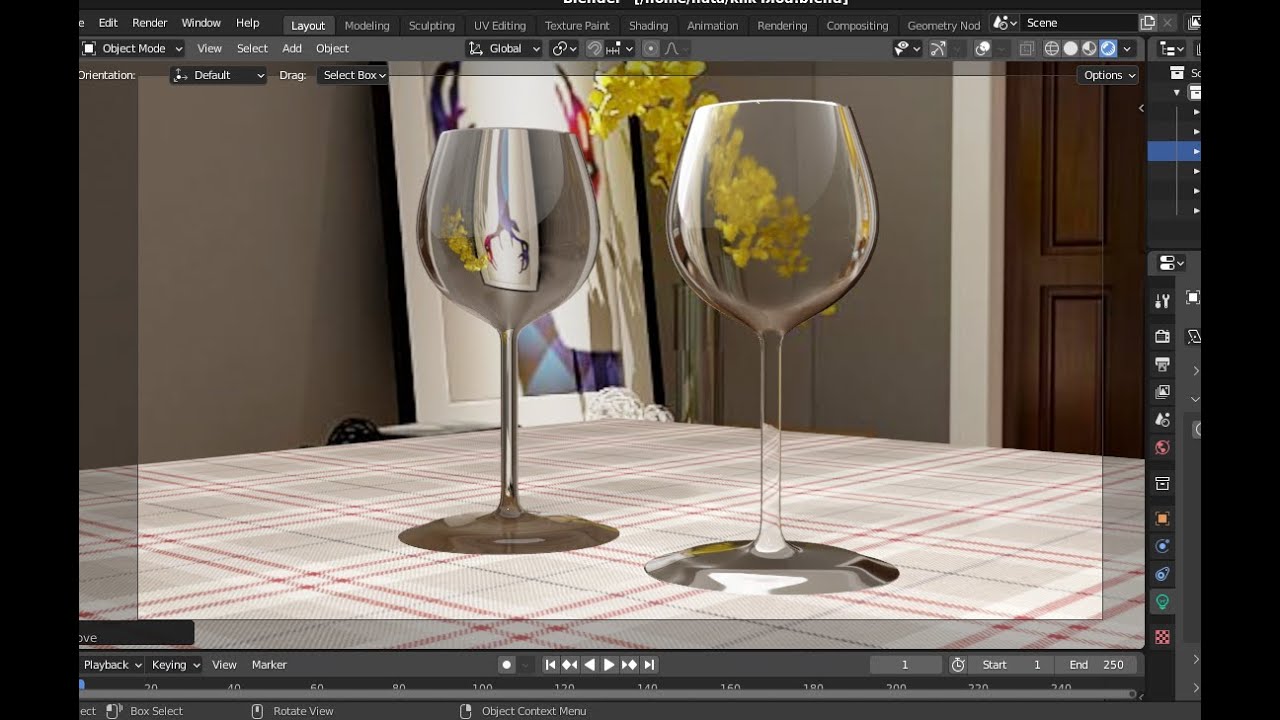
Task: Open the Keying dropdown in timeline
Action: click(x=175, y=665)
